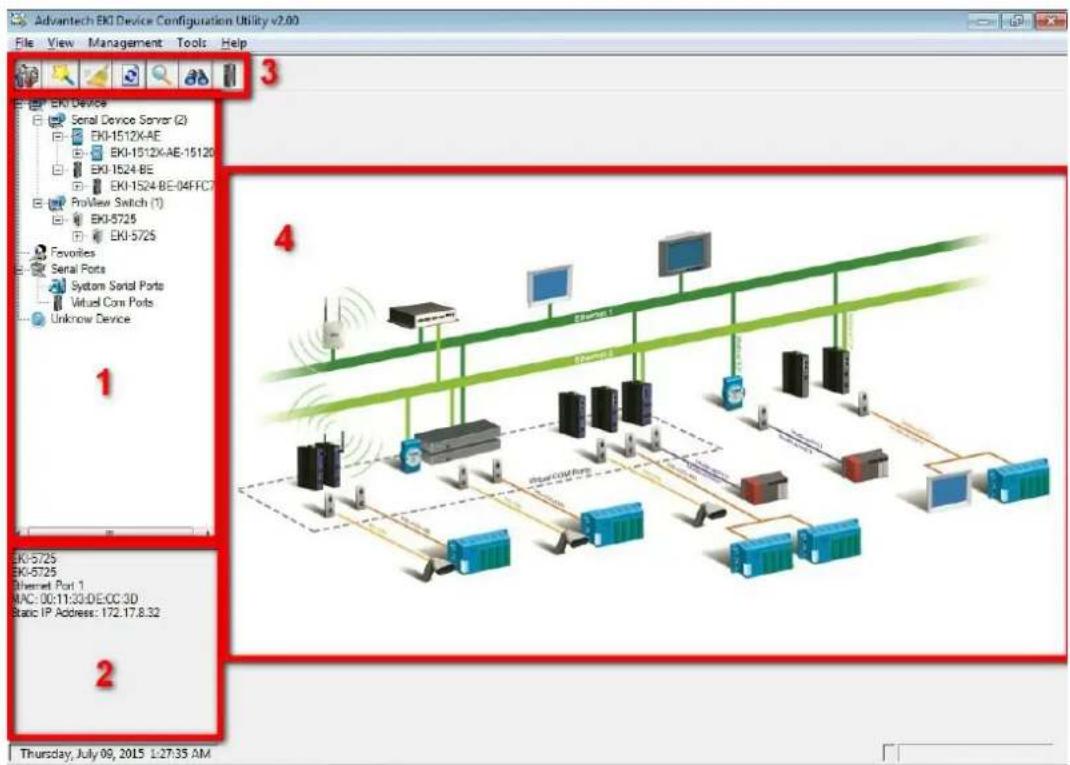
Task: Click the Static IP Address 172.17.8.32 text
Action: [86, 613]
